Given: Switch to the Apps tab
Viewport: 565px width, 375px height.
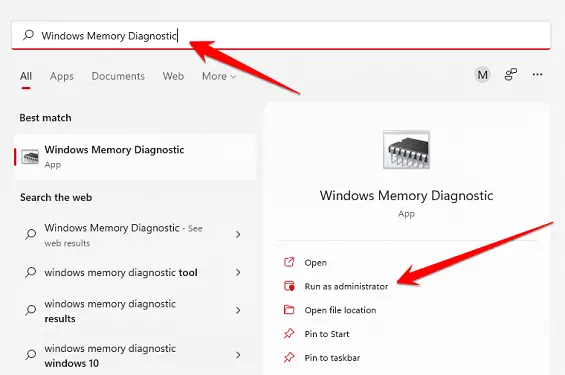Looking at the screenshot, I should 62,76.
